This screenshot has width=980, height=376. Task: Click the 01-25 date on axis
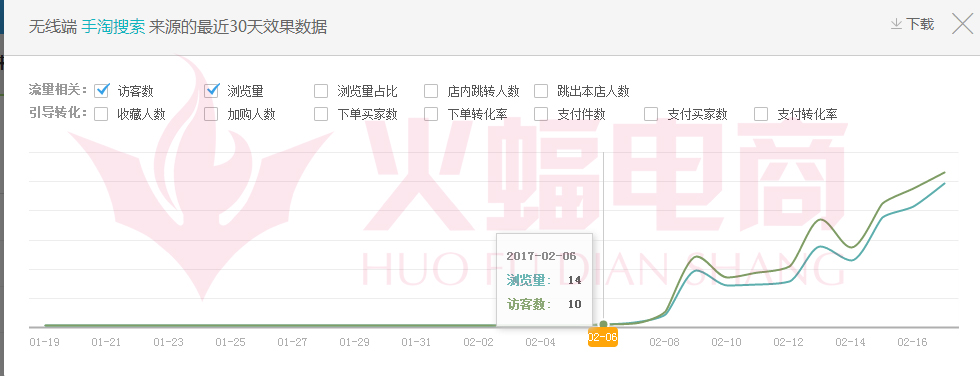[x=230, y=342]
